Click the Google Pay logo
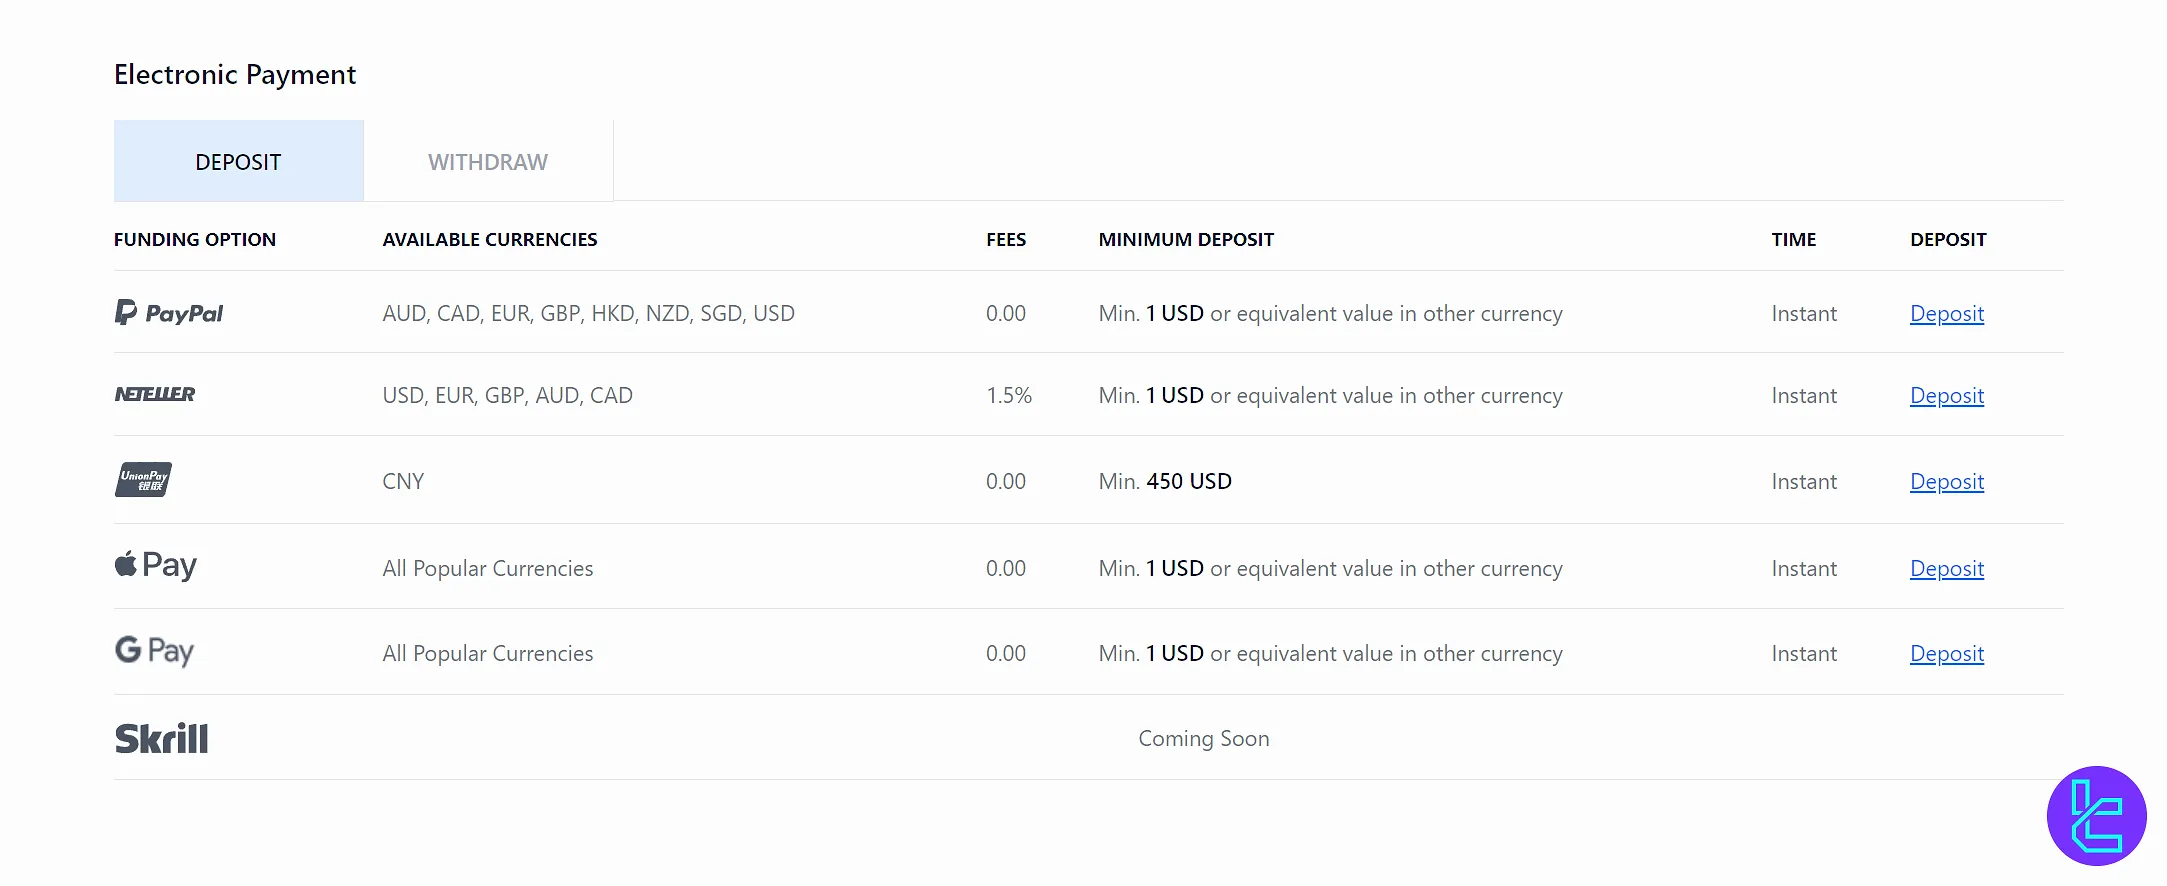2167x886 pixels. [x=155, y=651]
